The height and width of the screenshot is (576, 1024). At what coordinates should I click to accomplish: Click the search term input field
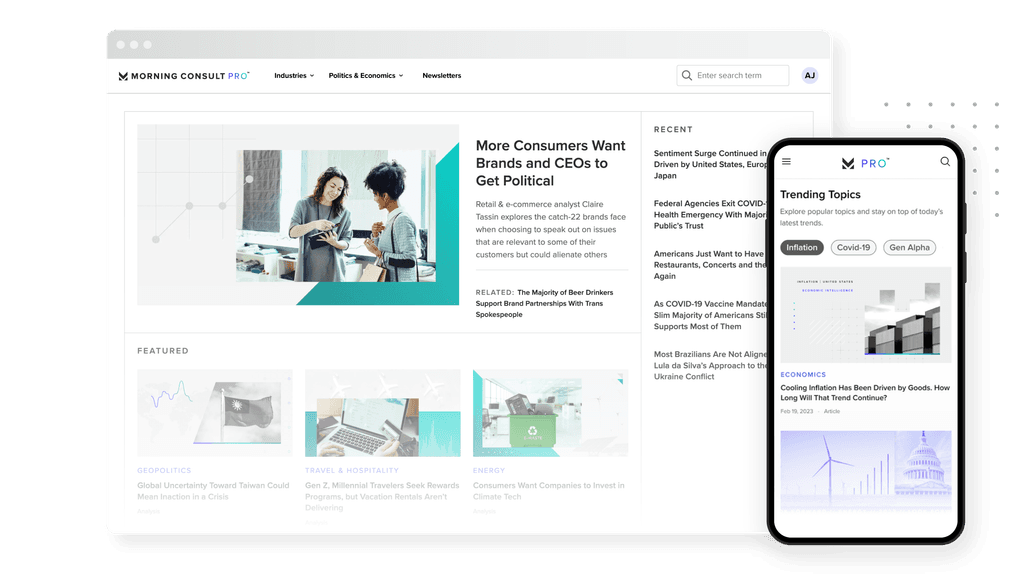tap(740, 76)
